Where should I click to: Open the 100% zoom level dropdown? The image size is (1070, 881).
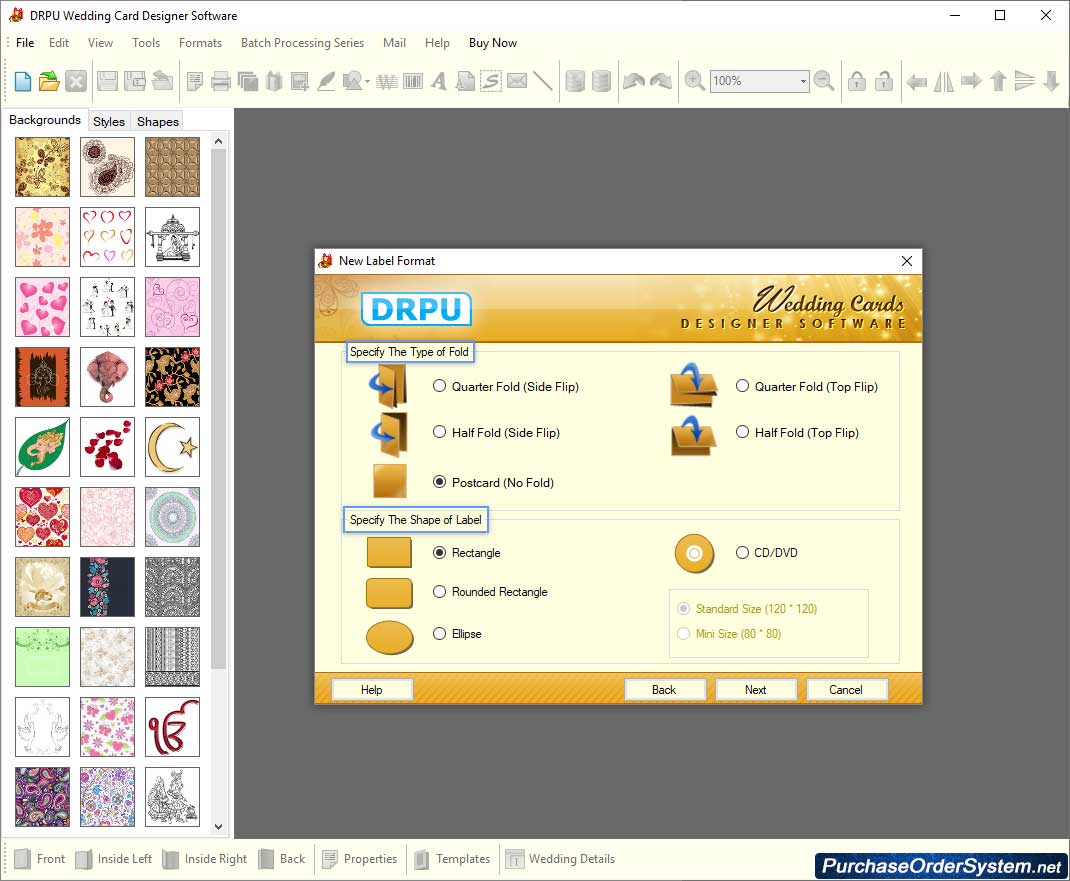click(x=803, y=81)
